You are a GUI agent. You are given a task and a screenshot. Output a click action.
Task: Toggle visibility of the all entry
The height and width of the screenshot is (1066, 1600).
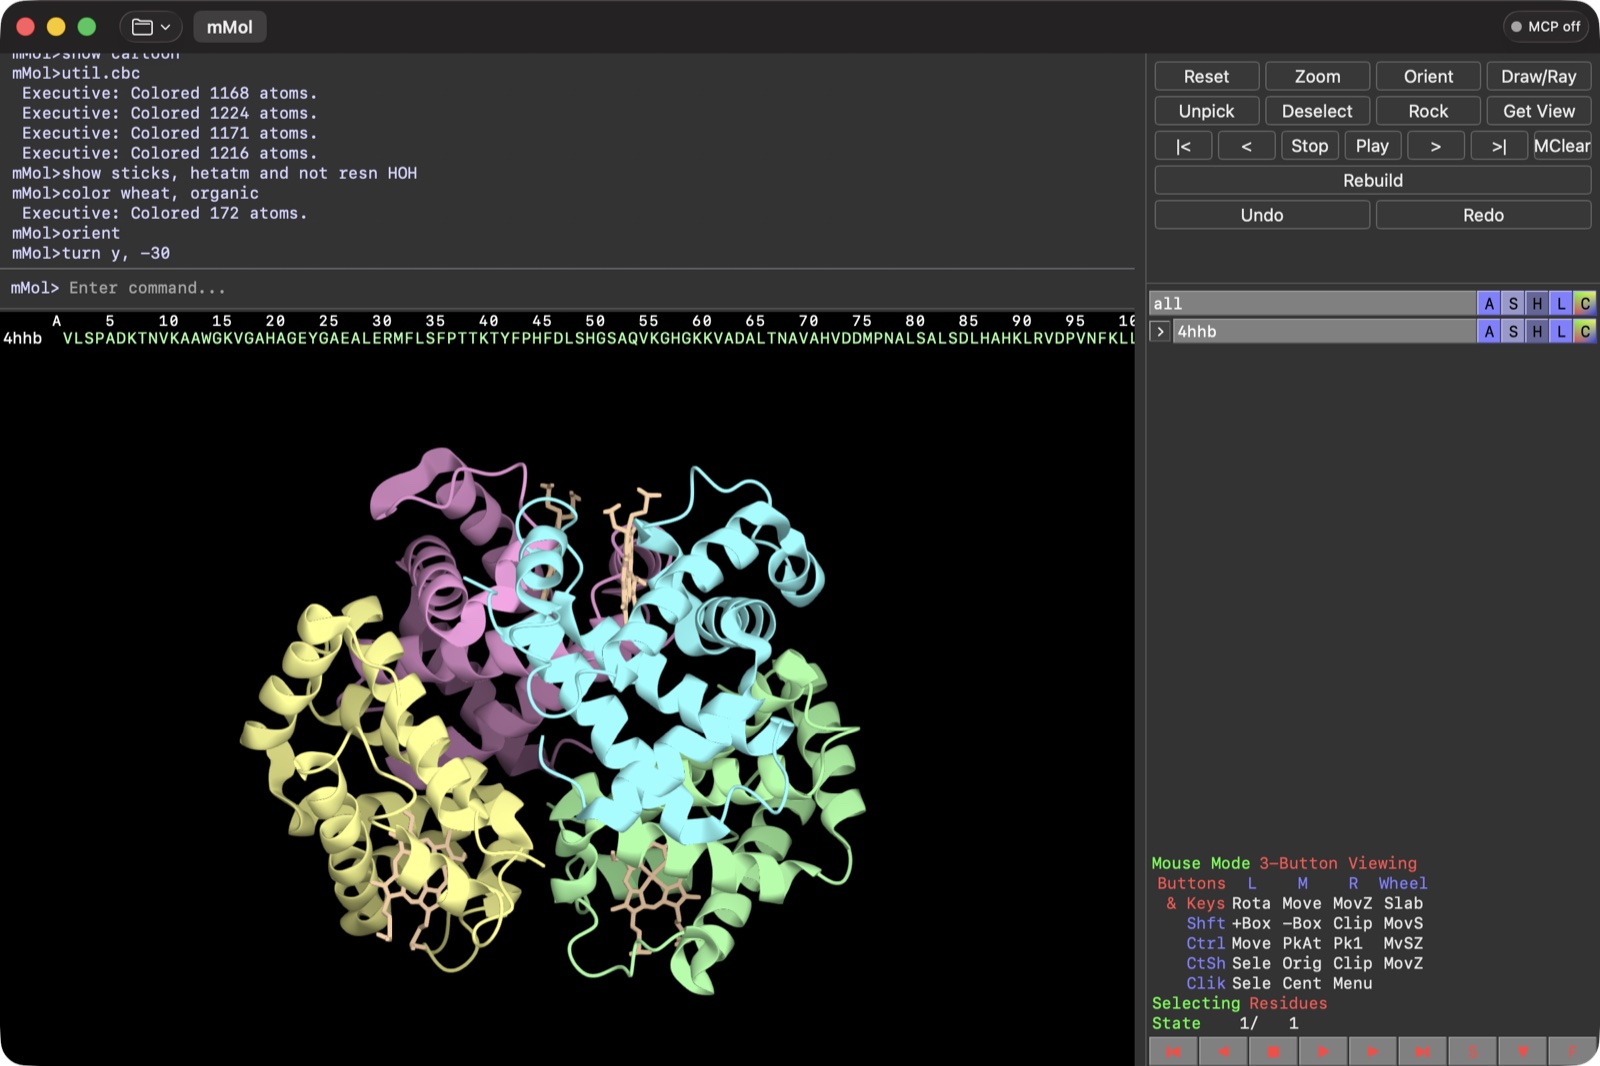point(1312,303)
